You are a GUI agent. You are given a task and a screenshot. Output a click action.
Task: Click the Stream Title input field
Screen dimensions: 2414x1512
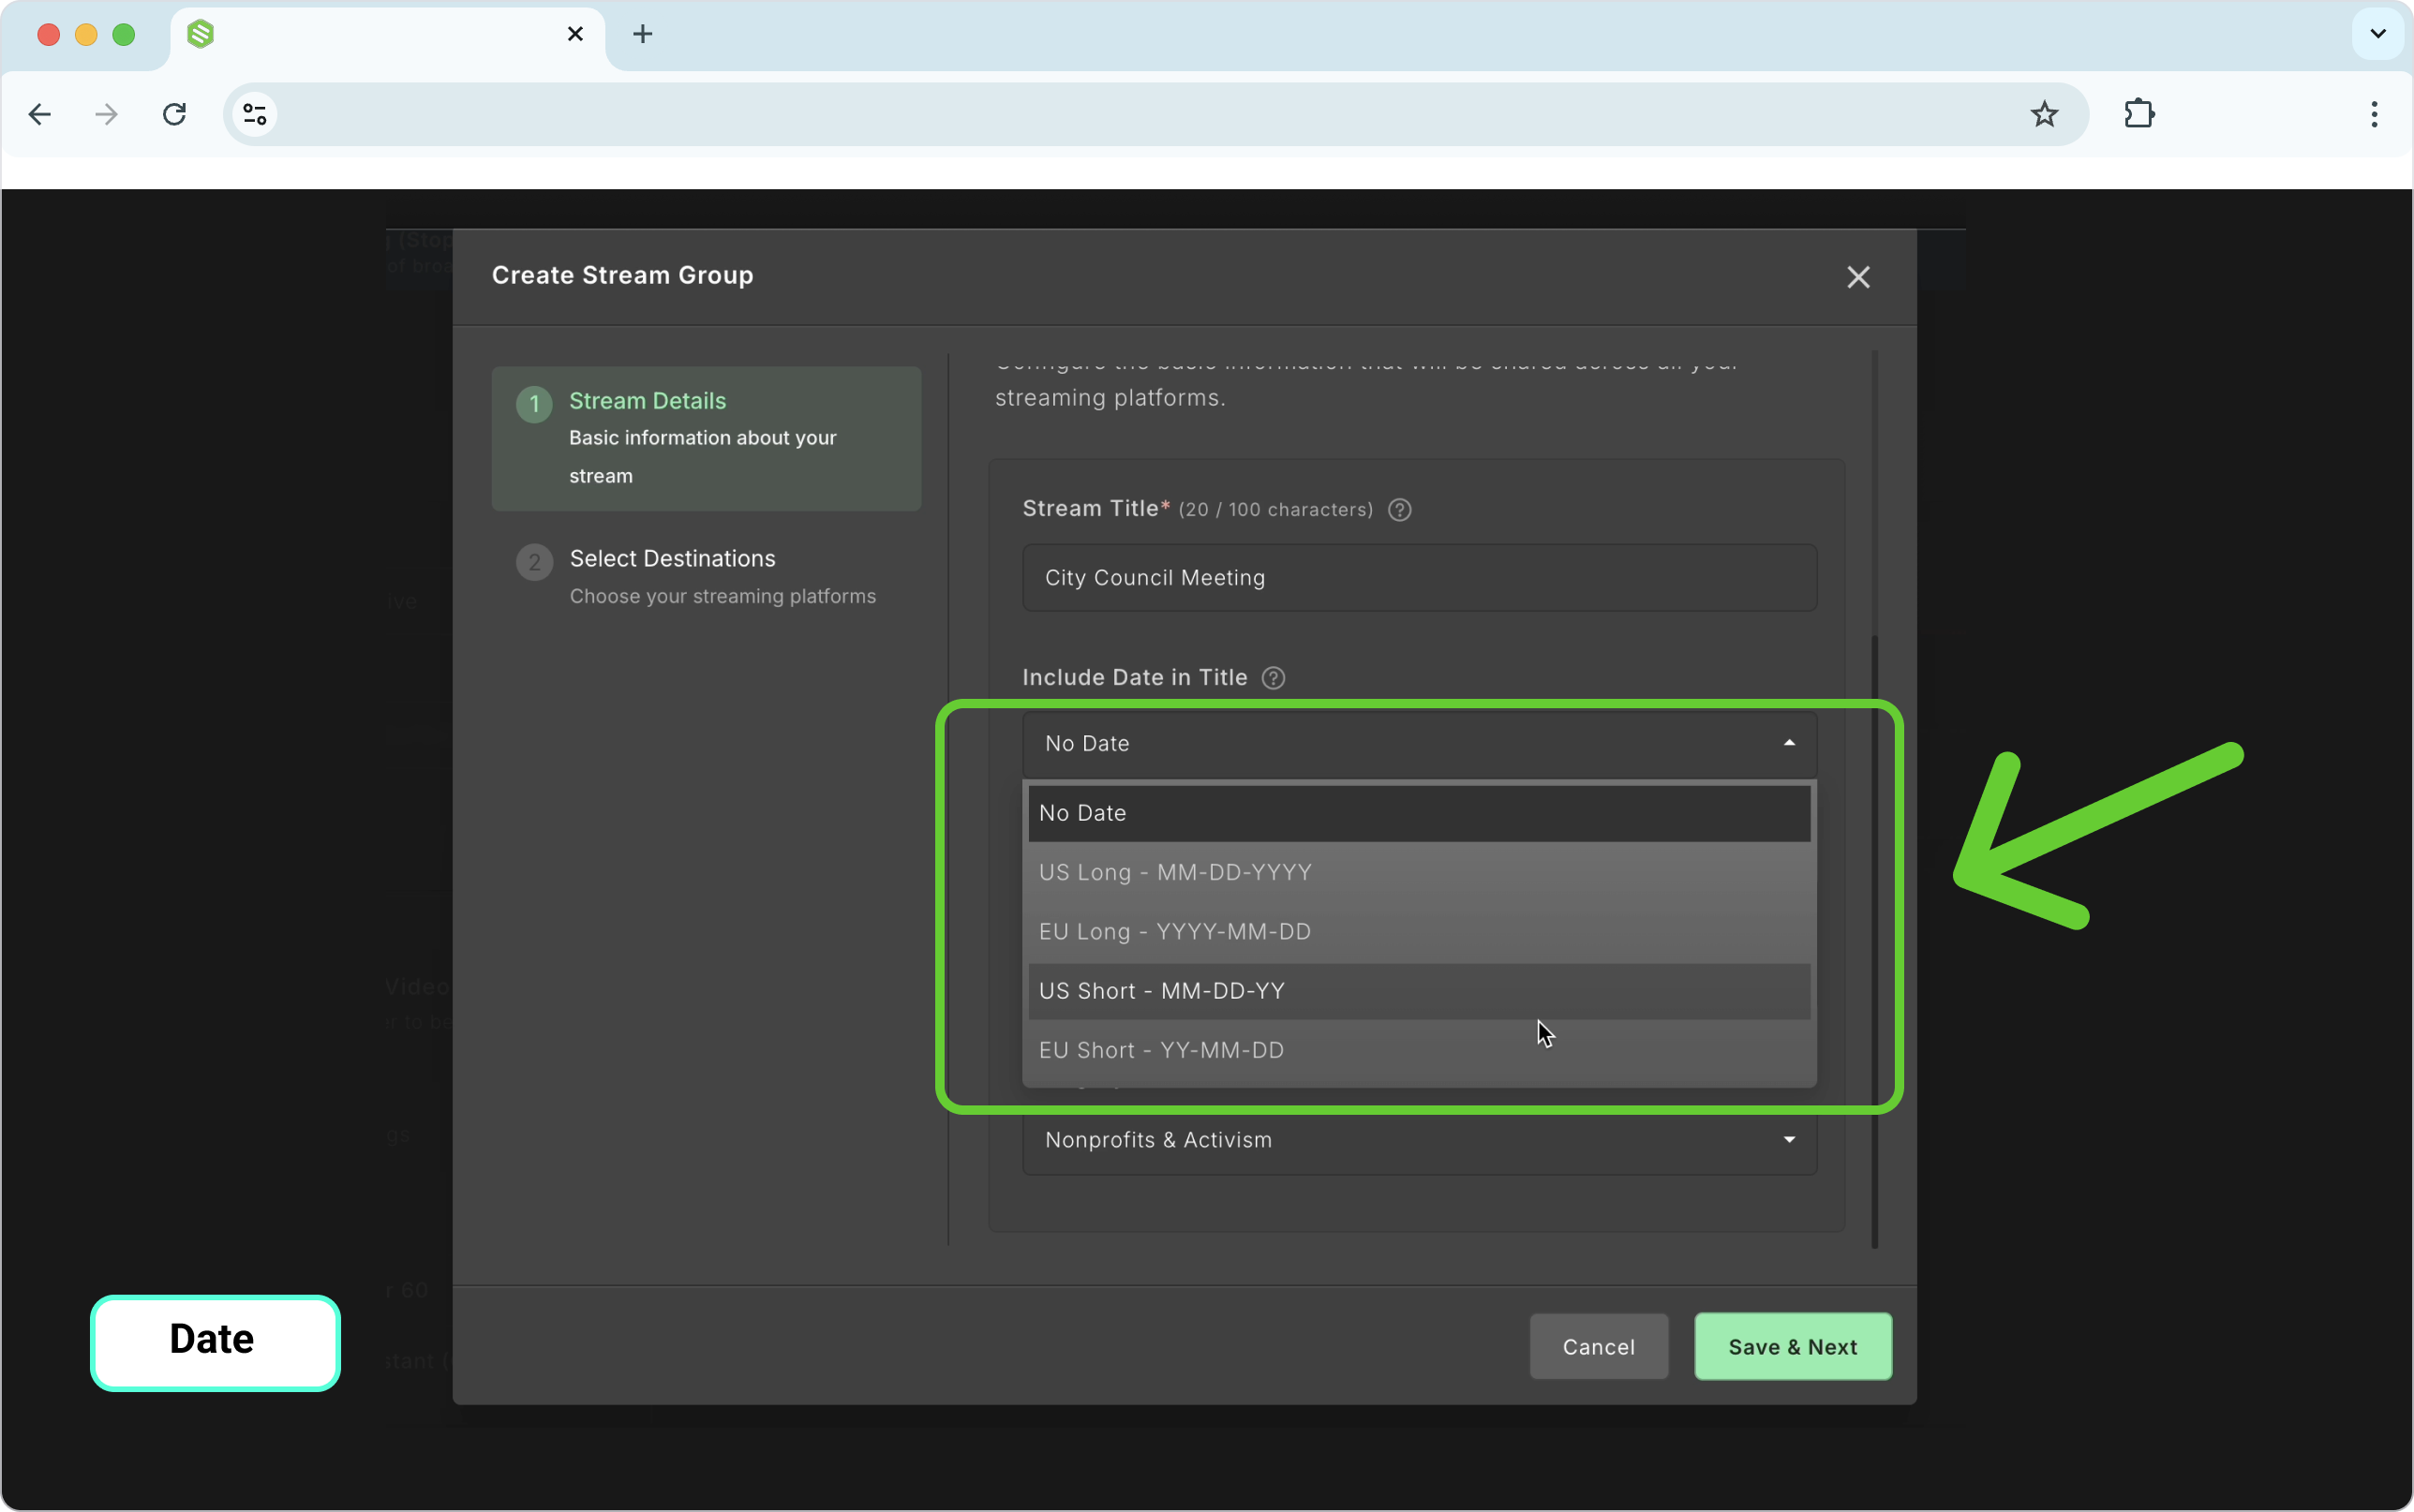click(x=1419, y=578)
